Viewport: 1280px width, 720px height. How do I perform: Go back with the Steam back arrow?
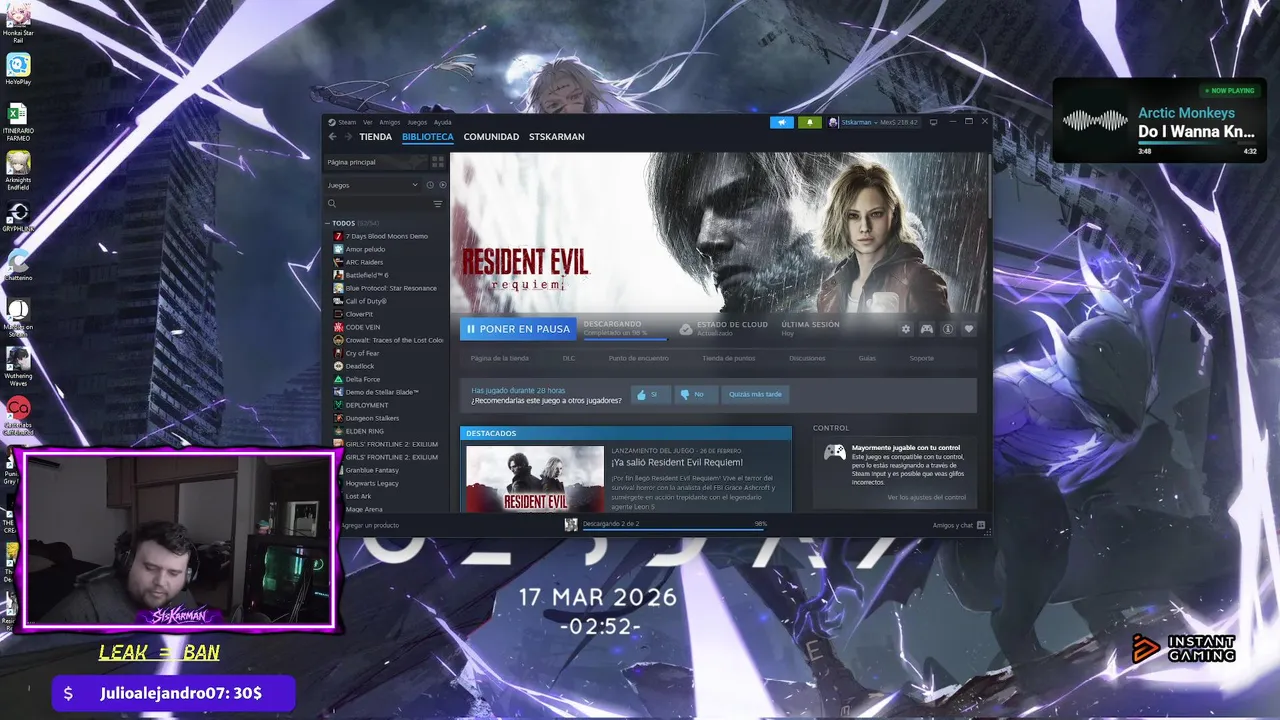coord(333,137)
